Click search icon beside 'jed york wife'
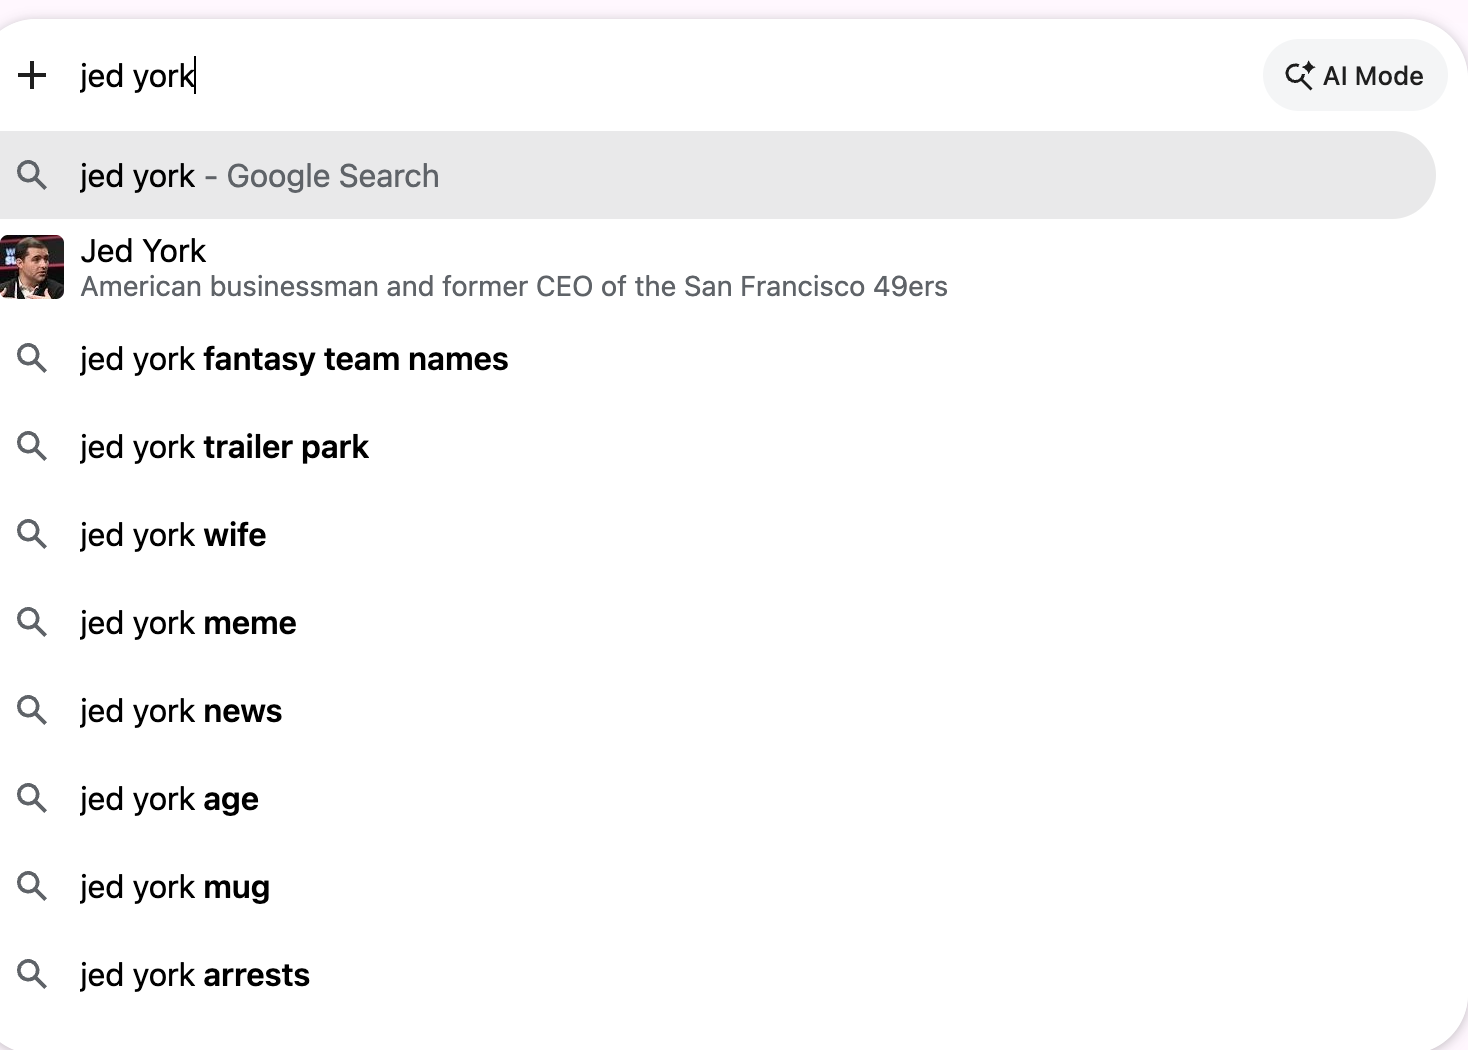Image resolution: width=1468 pixels, height=1050 pixels. 32,534
